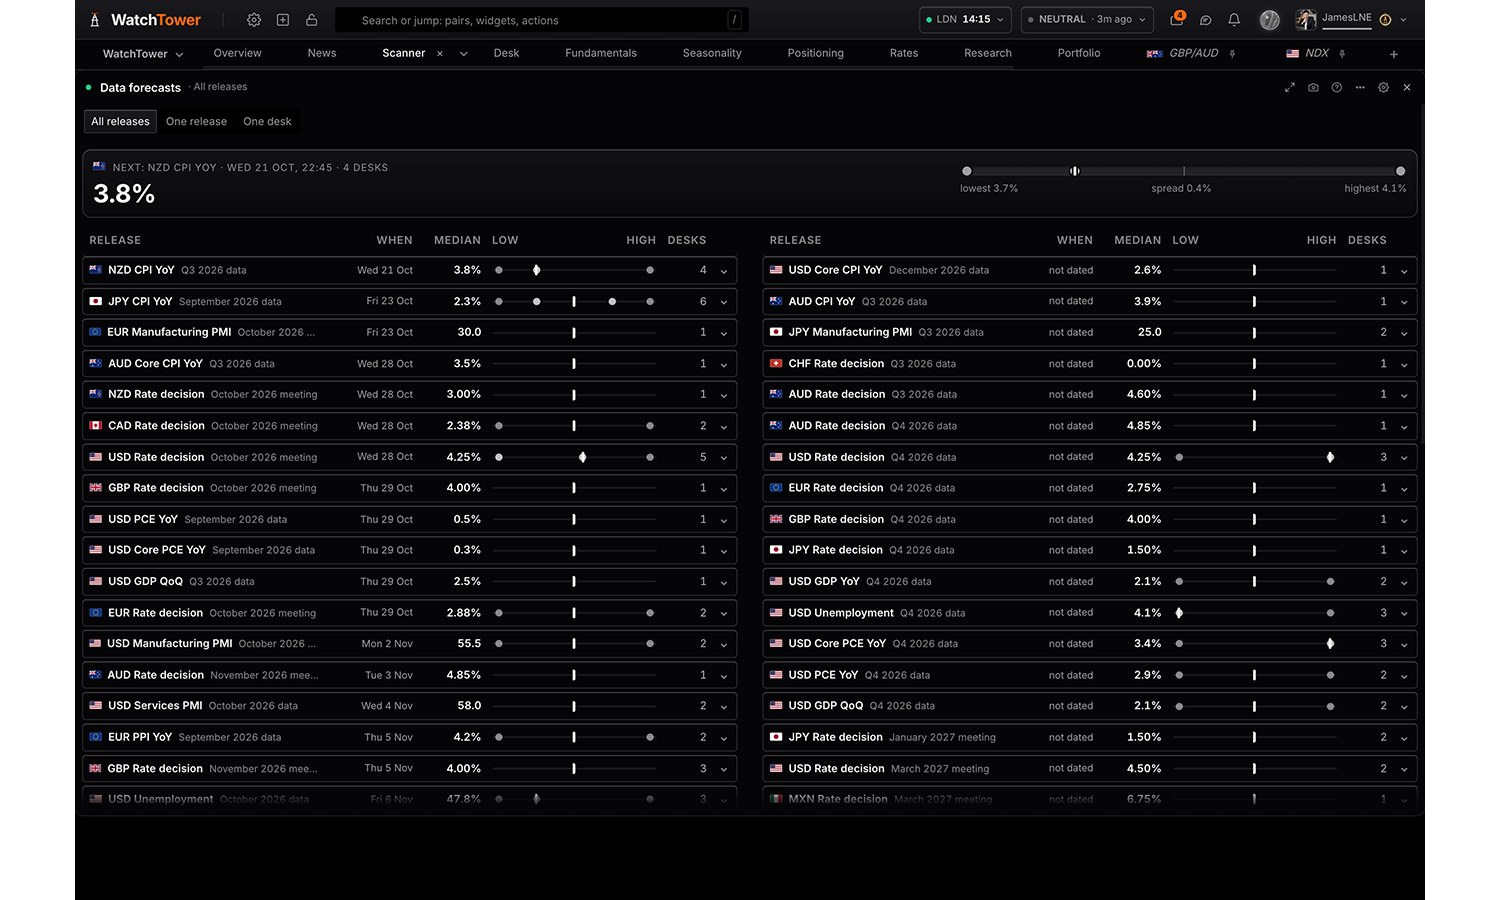Viewport: 1500px width, 900px height.
Task: Expand the USD Unemployment Q4 2026 row
Action: pos(1404,614)
